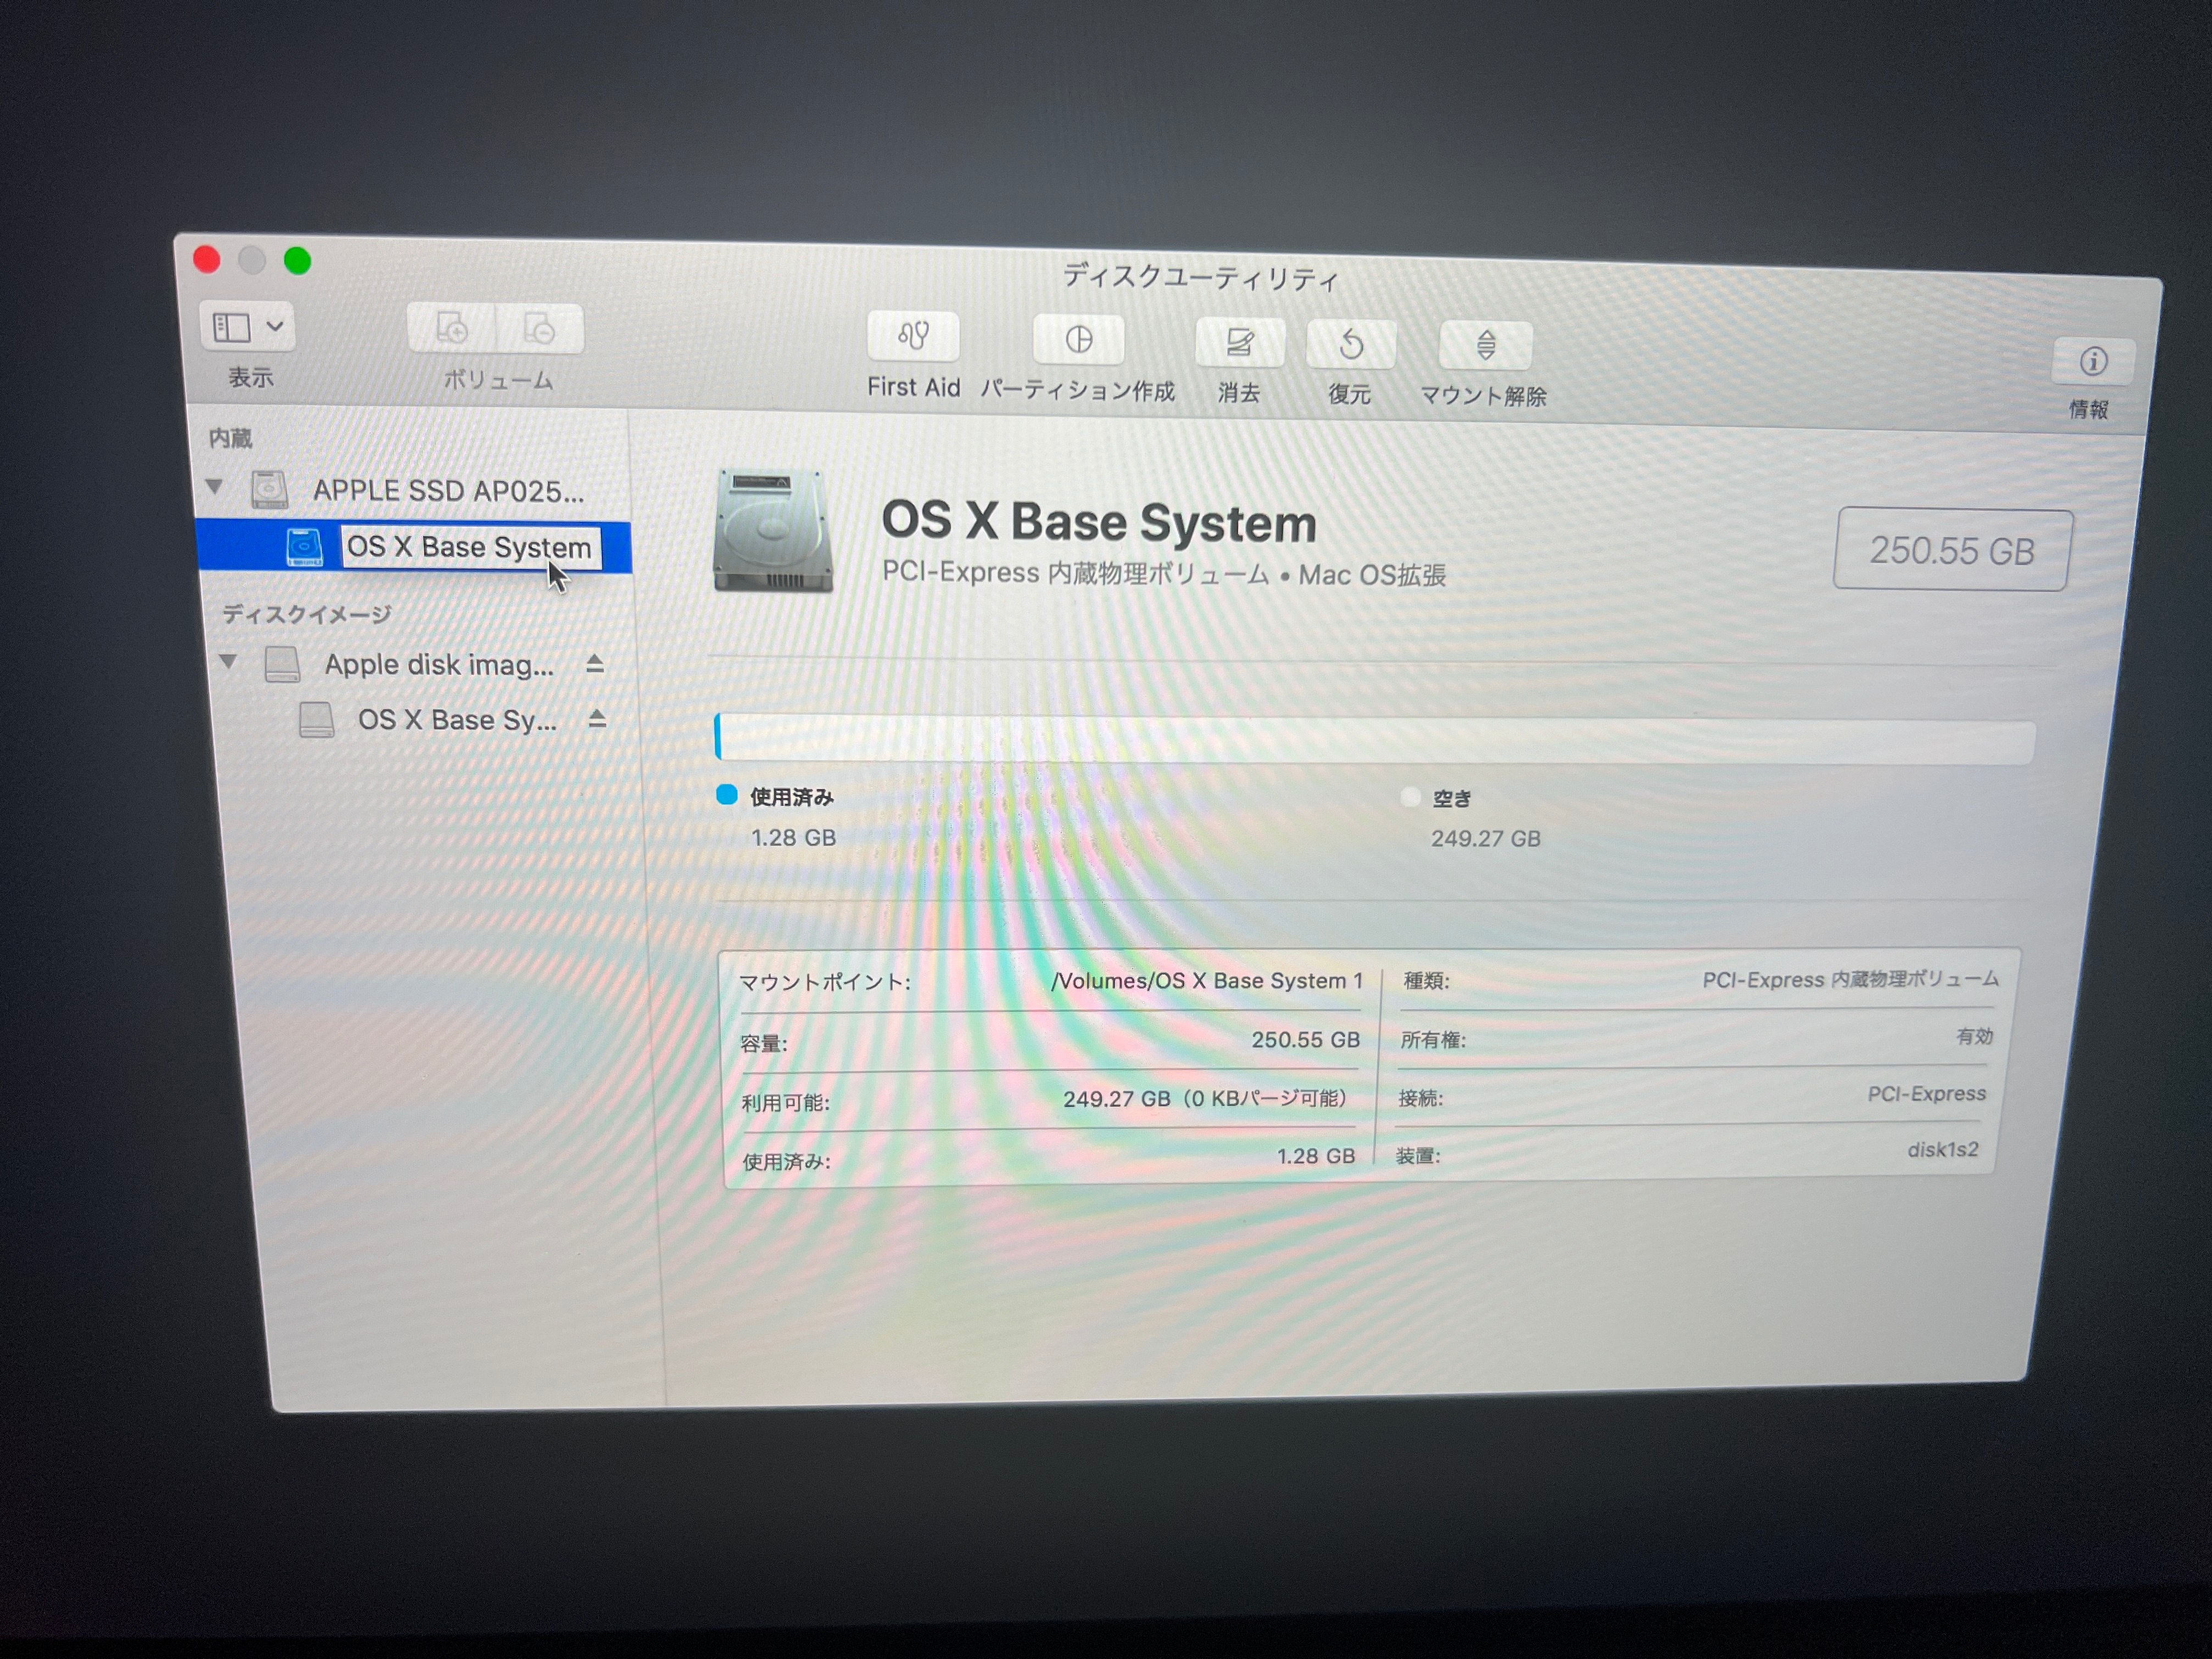
Task: Collapse the Apple disk image tree
Action: point(228,661)
